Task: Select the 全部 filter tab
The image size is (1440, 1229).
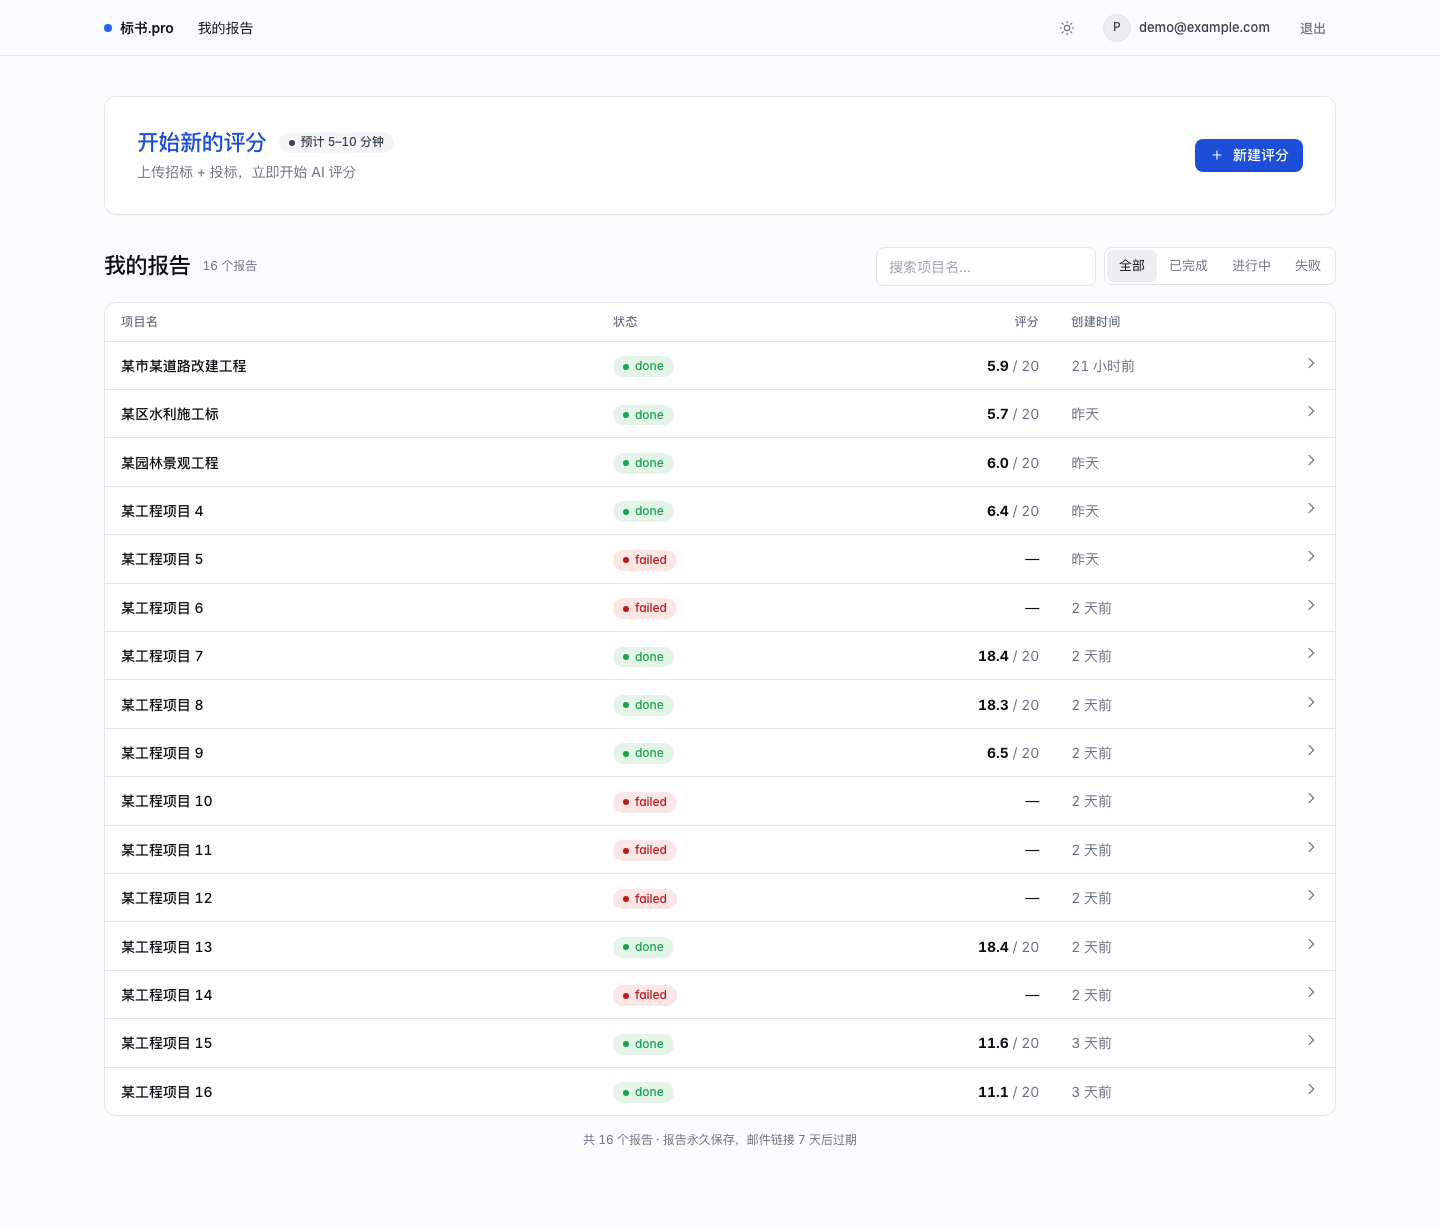Action: tap(1132, 266)
